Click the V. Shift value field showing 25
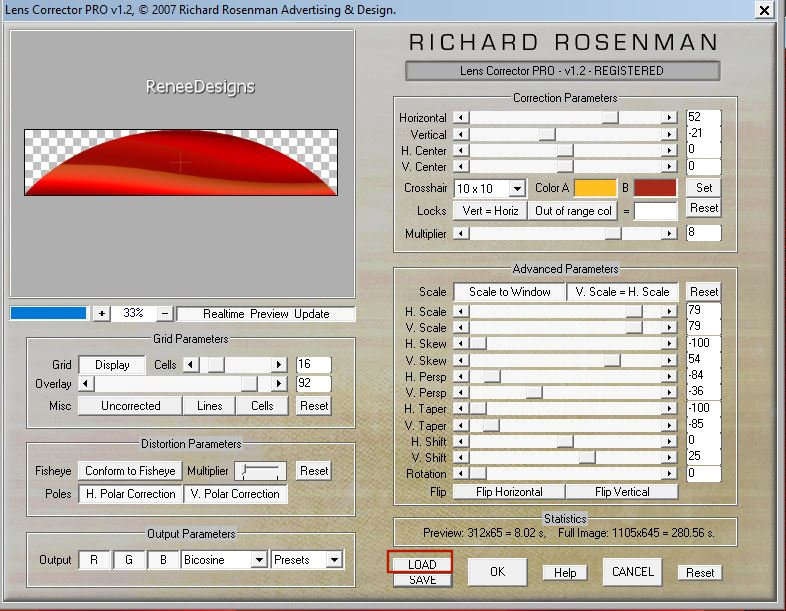786x611 pixels. point(703,456)
